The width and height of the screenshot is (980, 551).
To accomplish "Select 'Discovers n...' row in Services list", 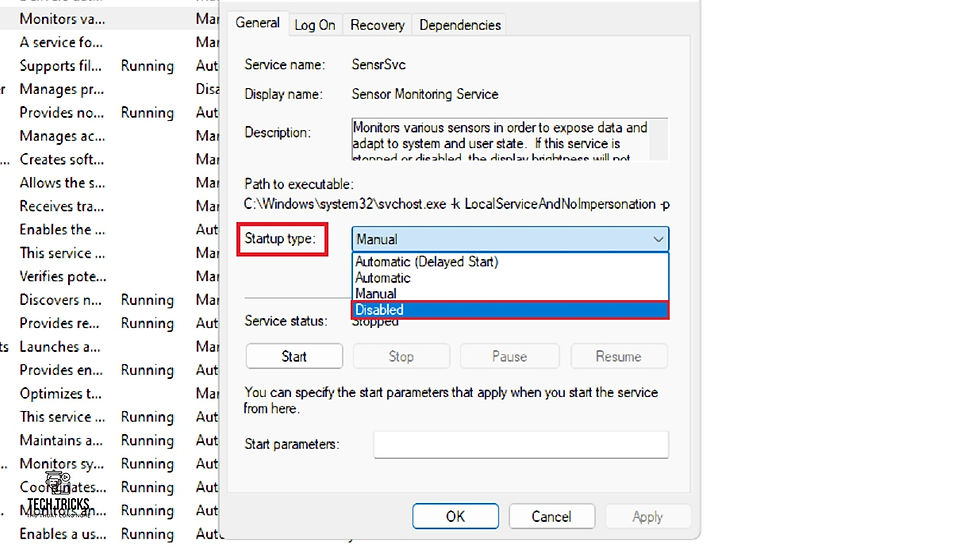I will [109, 300].
